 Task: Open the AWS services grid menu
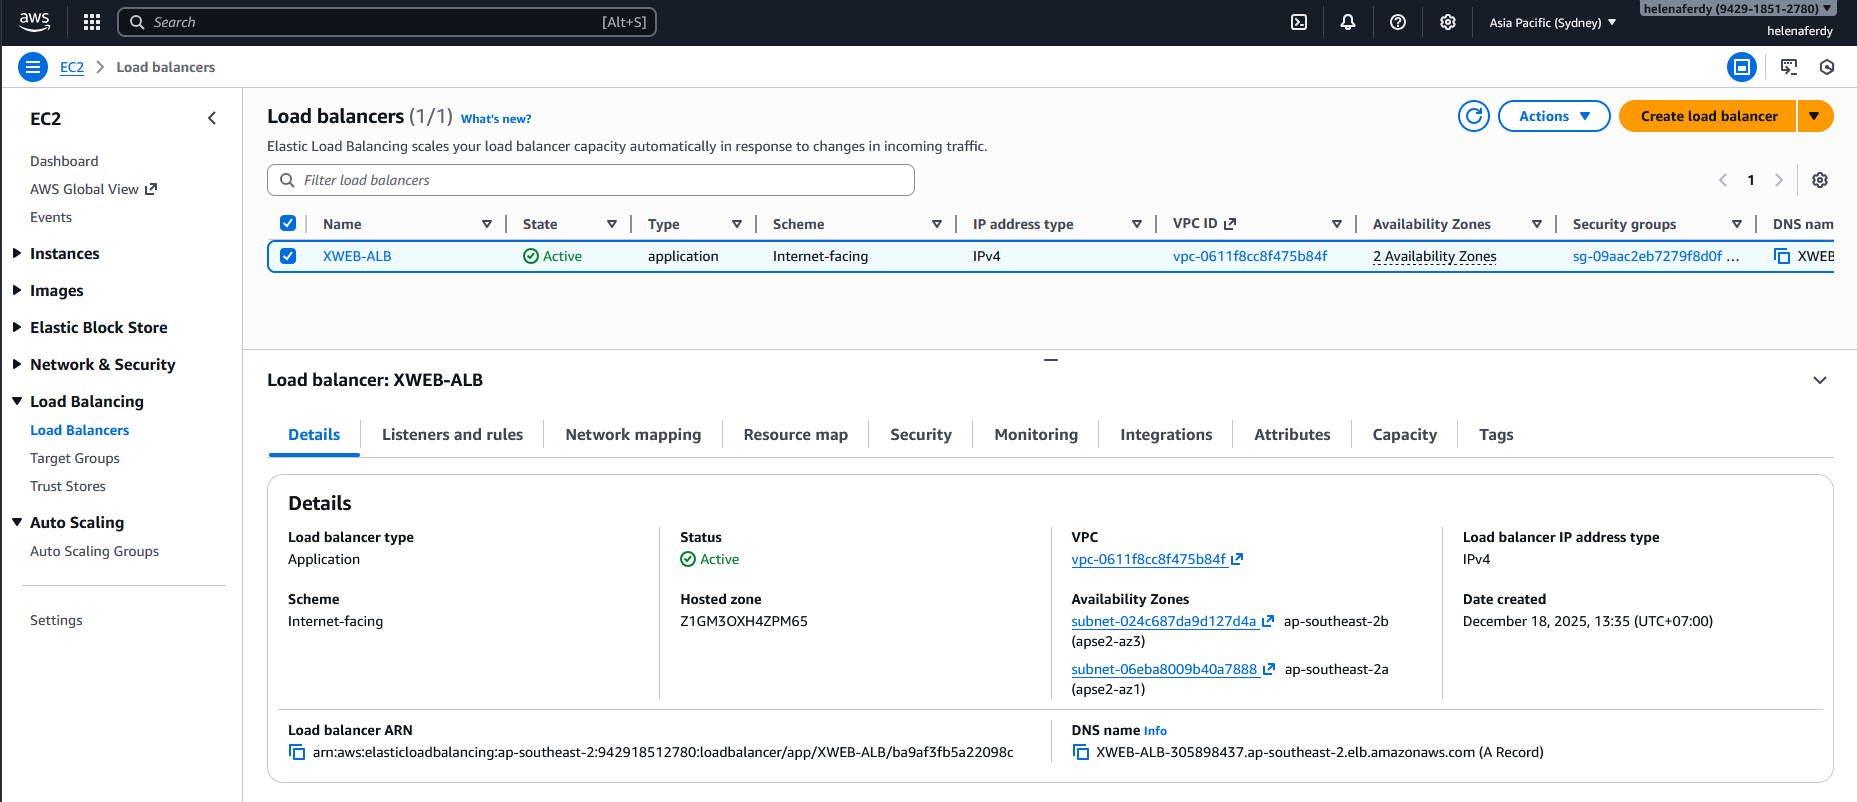coord(92,22)
